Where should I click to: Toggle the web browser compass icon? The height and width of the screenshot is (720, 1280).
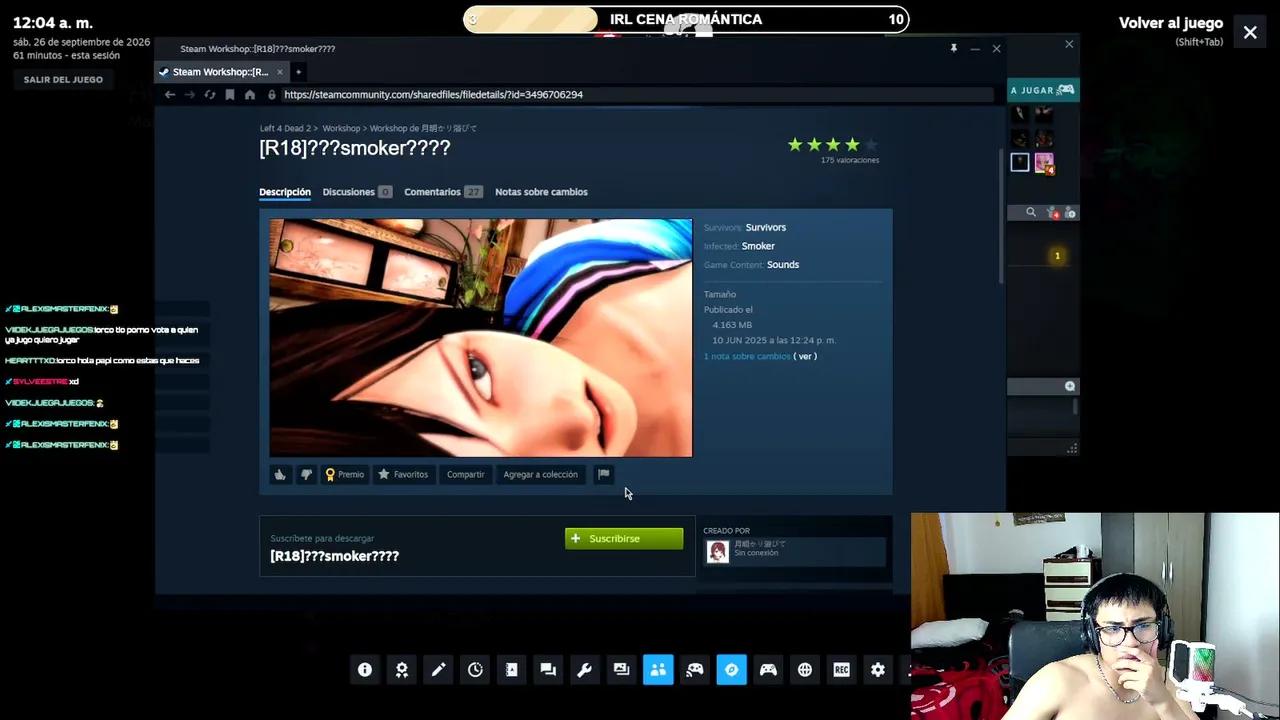click(x=732, y=670)
